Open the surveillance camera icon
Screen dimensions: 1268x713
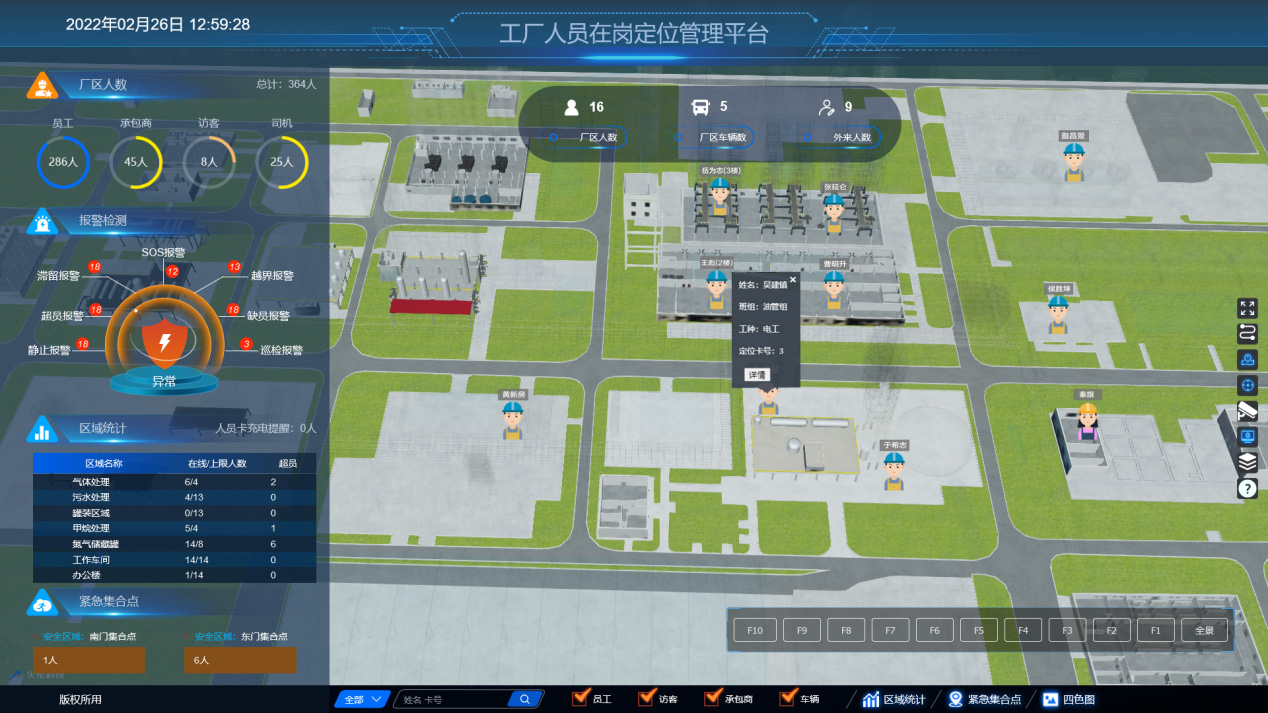pos(1247,411)
